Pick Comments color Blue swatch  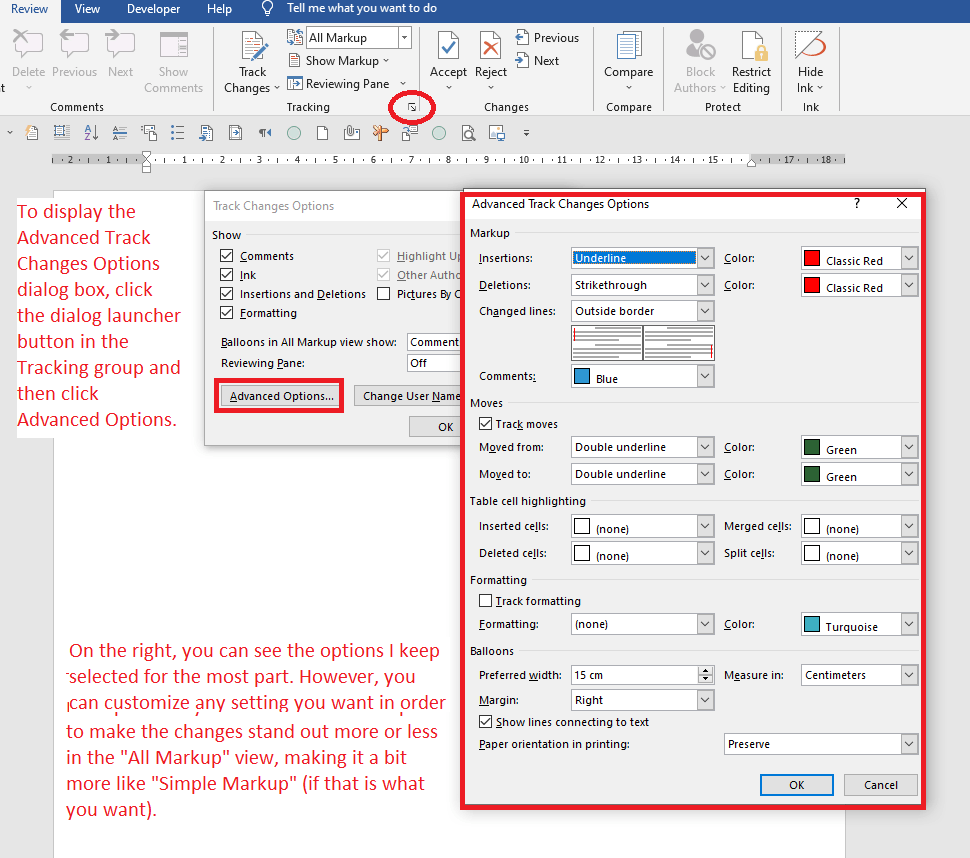coord(582,376)
